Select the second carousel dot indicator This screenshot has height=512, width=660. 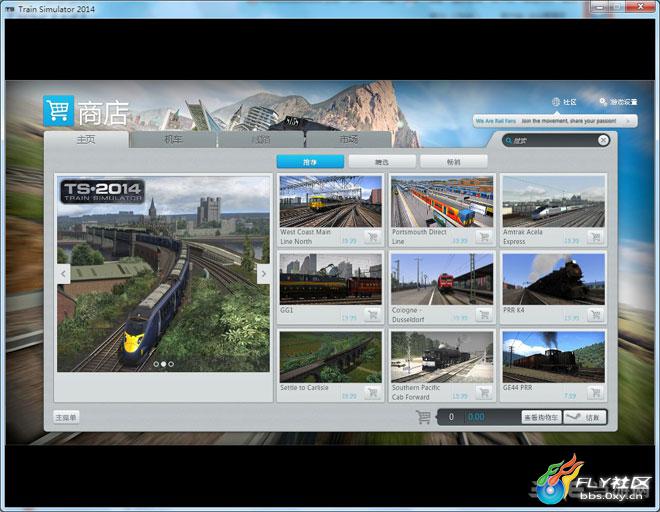click(x=164, y=364)
